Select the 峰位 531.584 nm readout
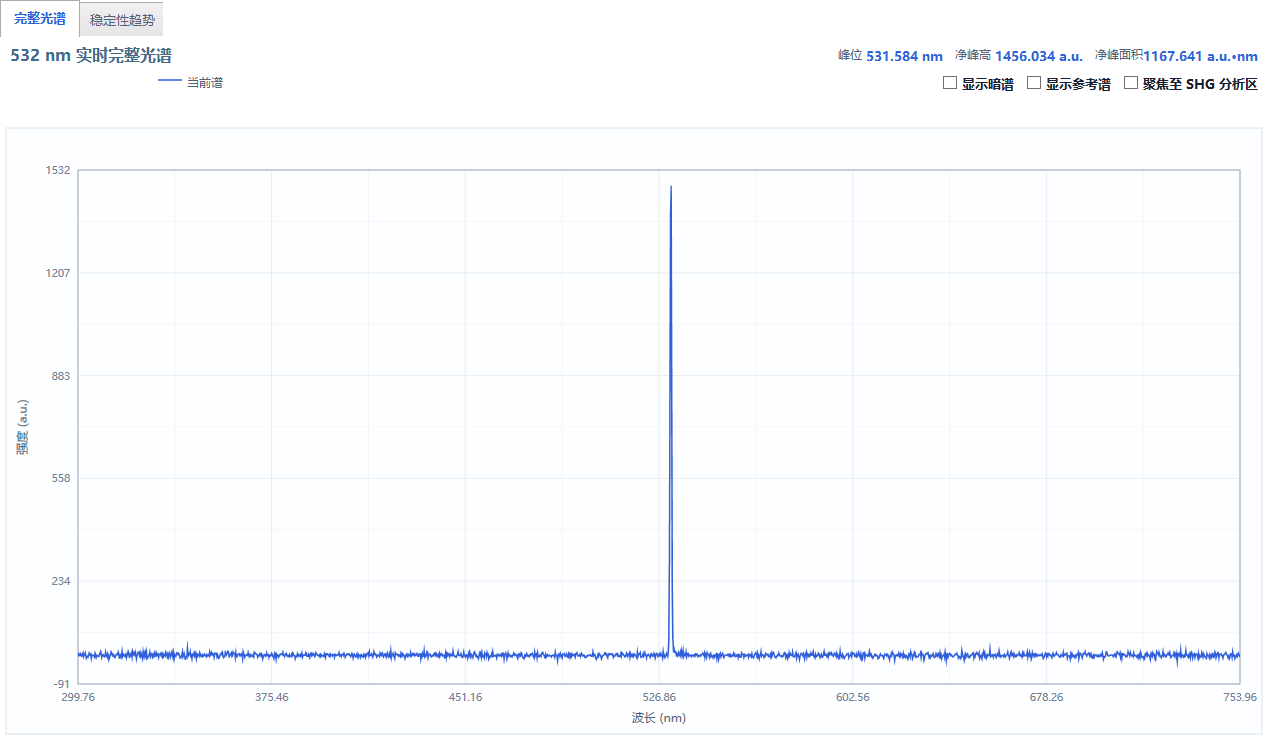1268x740 pixels. (x=890, y=56)
